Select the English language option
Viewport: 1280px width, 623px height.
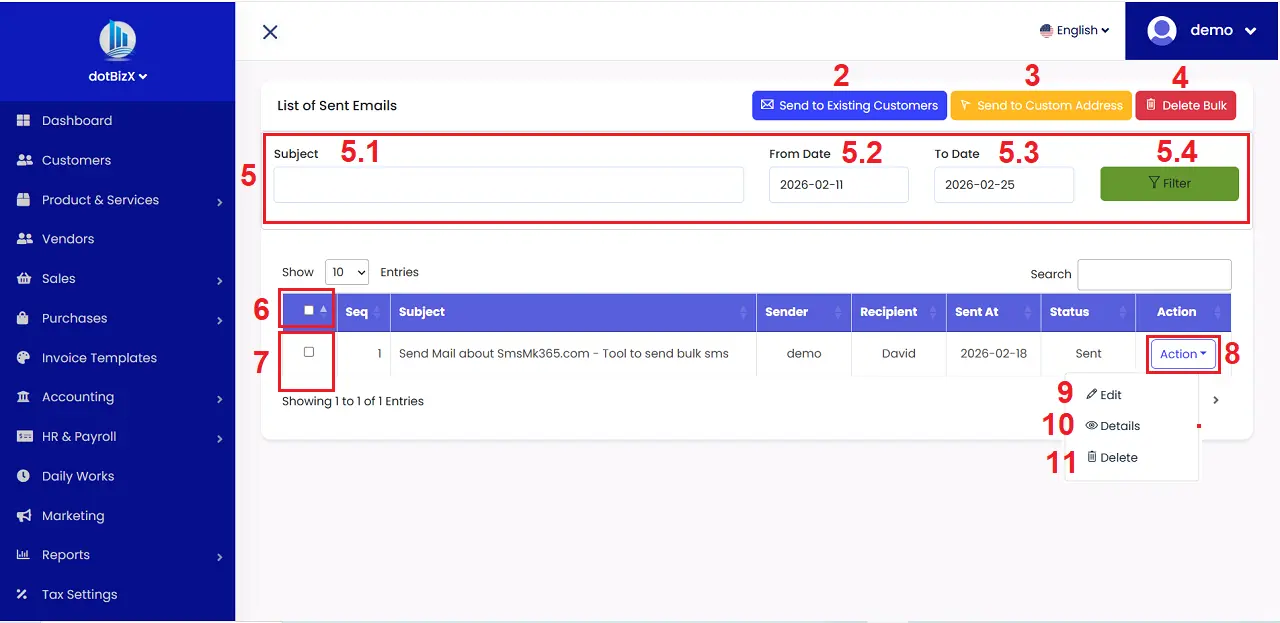pyautogui.click(x=1075, y=30)
